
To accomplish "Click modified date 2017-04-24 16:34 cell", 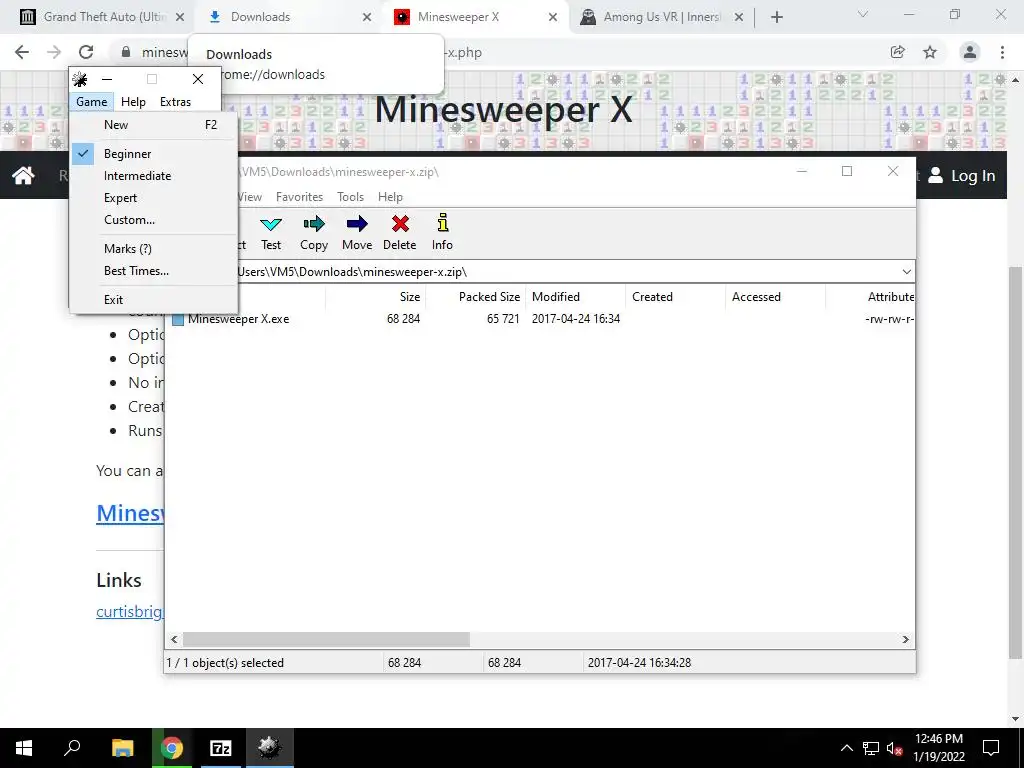I will [575, 319].
